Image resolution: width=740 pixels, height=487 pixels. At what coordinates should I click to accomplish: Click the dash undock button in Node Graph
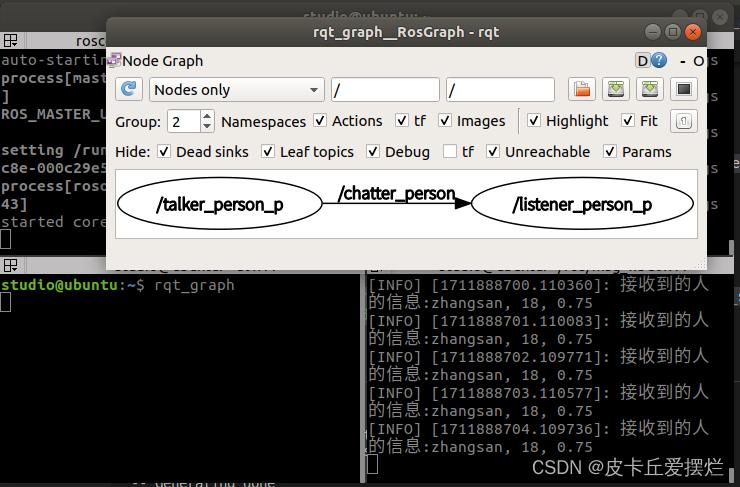682,61
